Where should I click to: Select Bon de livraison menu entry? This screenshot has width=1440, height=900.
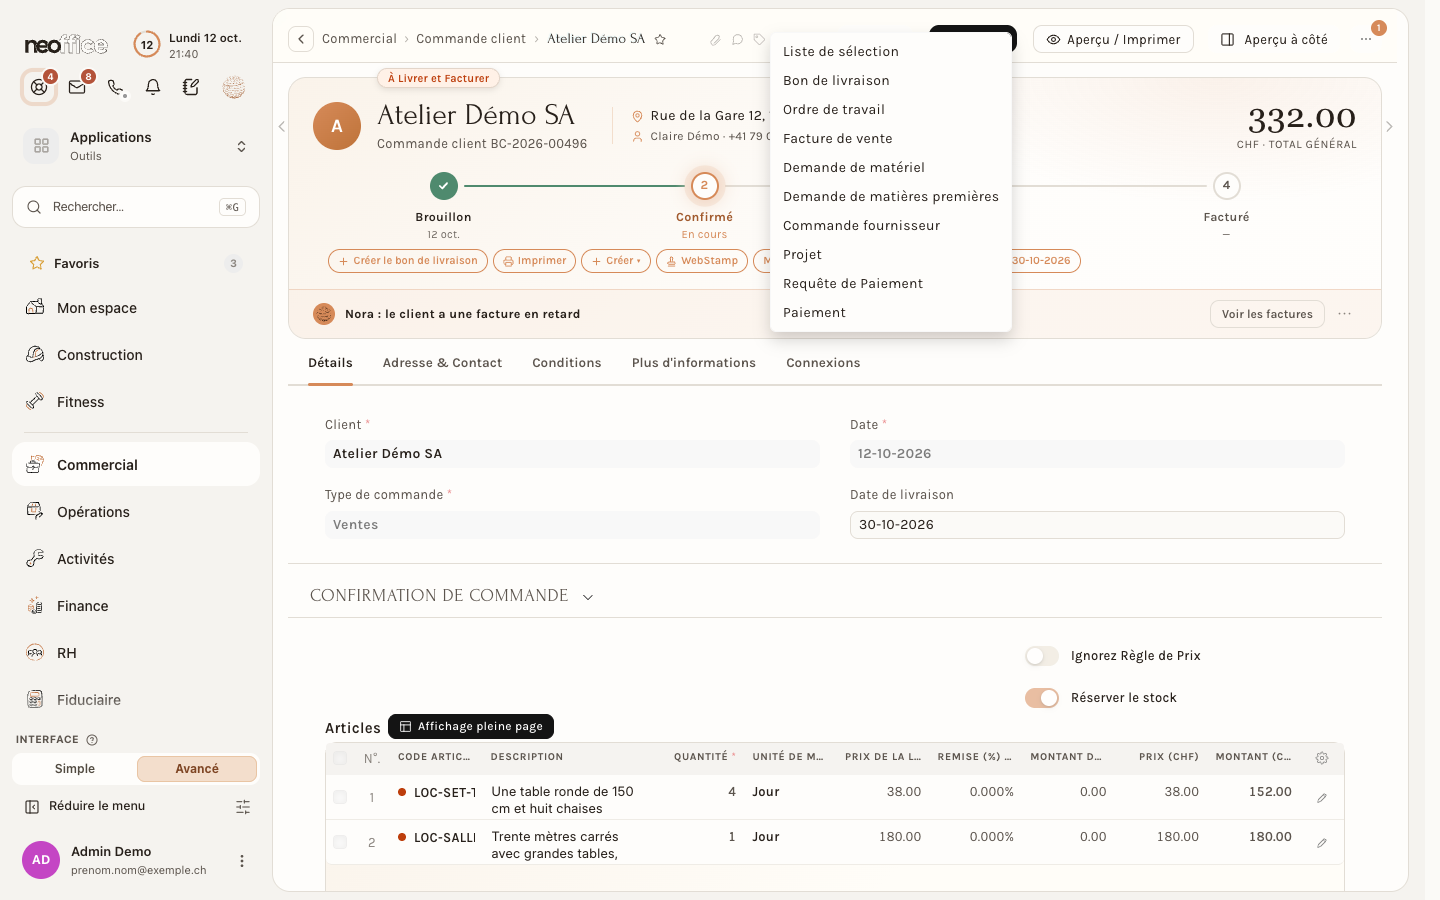point(891,81)
